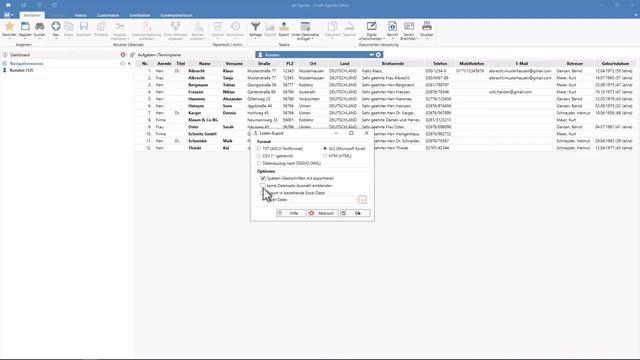Select the CSV export format option
This screenshot has width=640, height=360.
[x=259, y=156]
